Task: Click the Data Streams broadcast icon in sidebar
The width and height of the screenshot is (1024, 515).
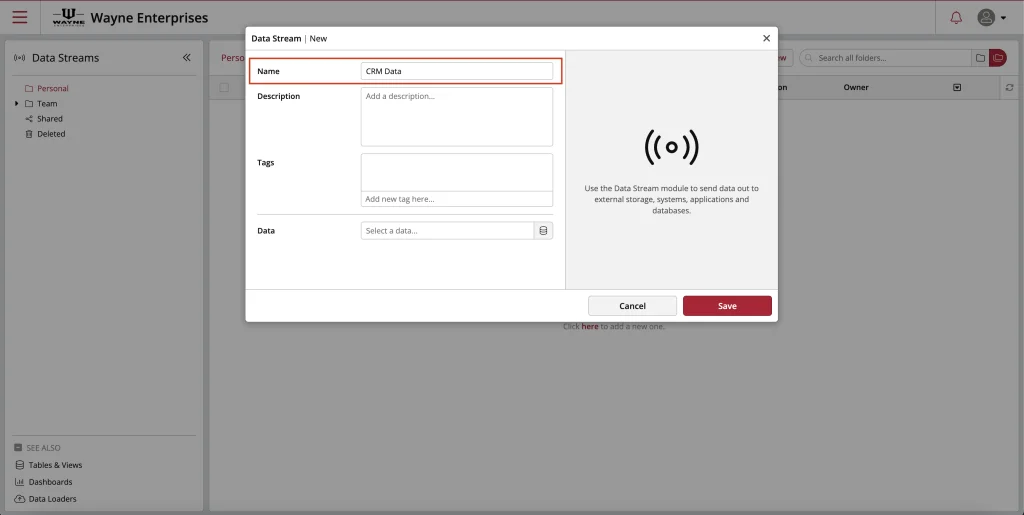Action: [x=20, y=57]
